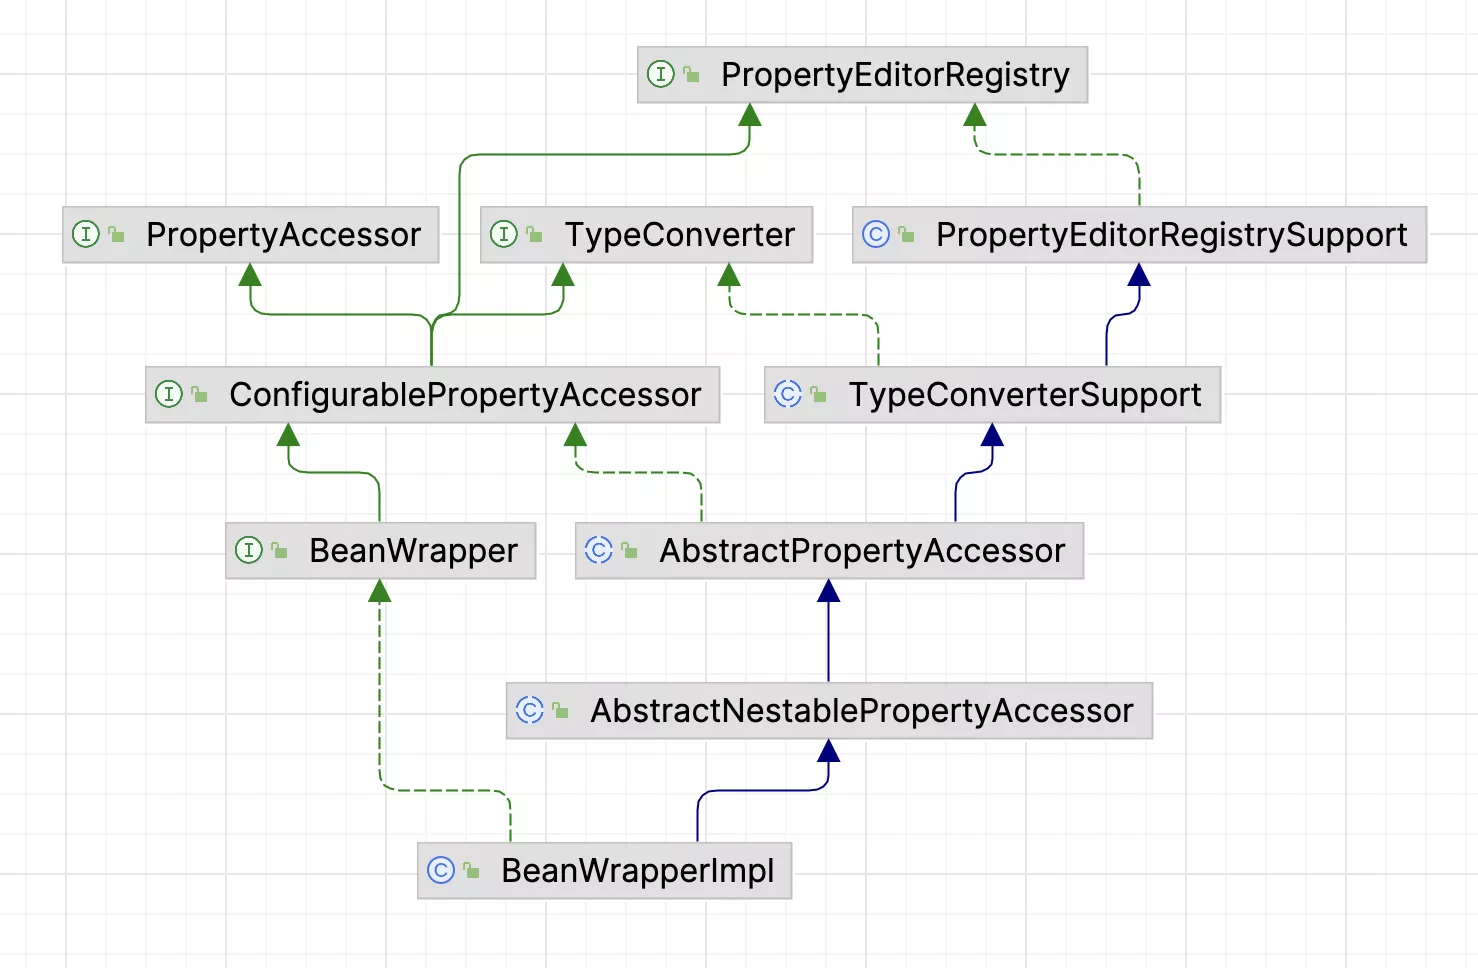Select the PropertyEditorRegistry node label

tap(895, 75)
